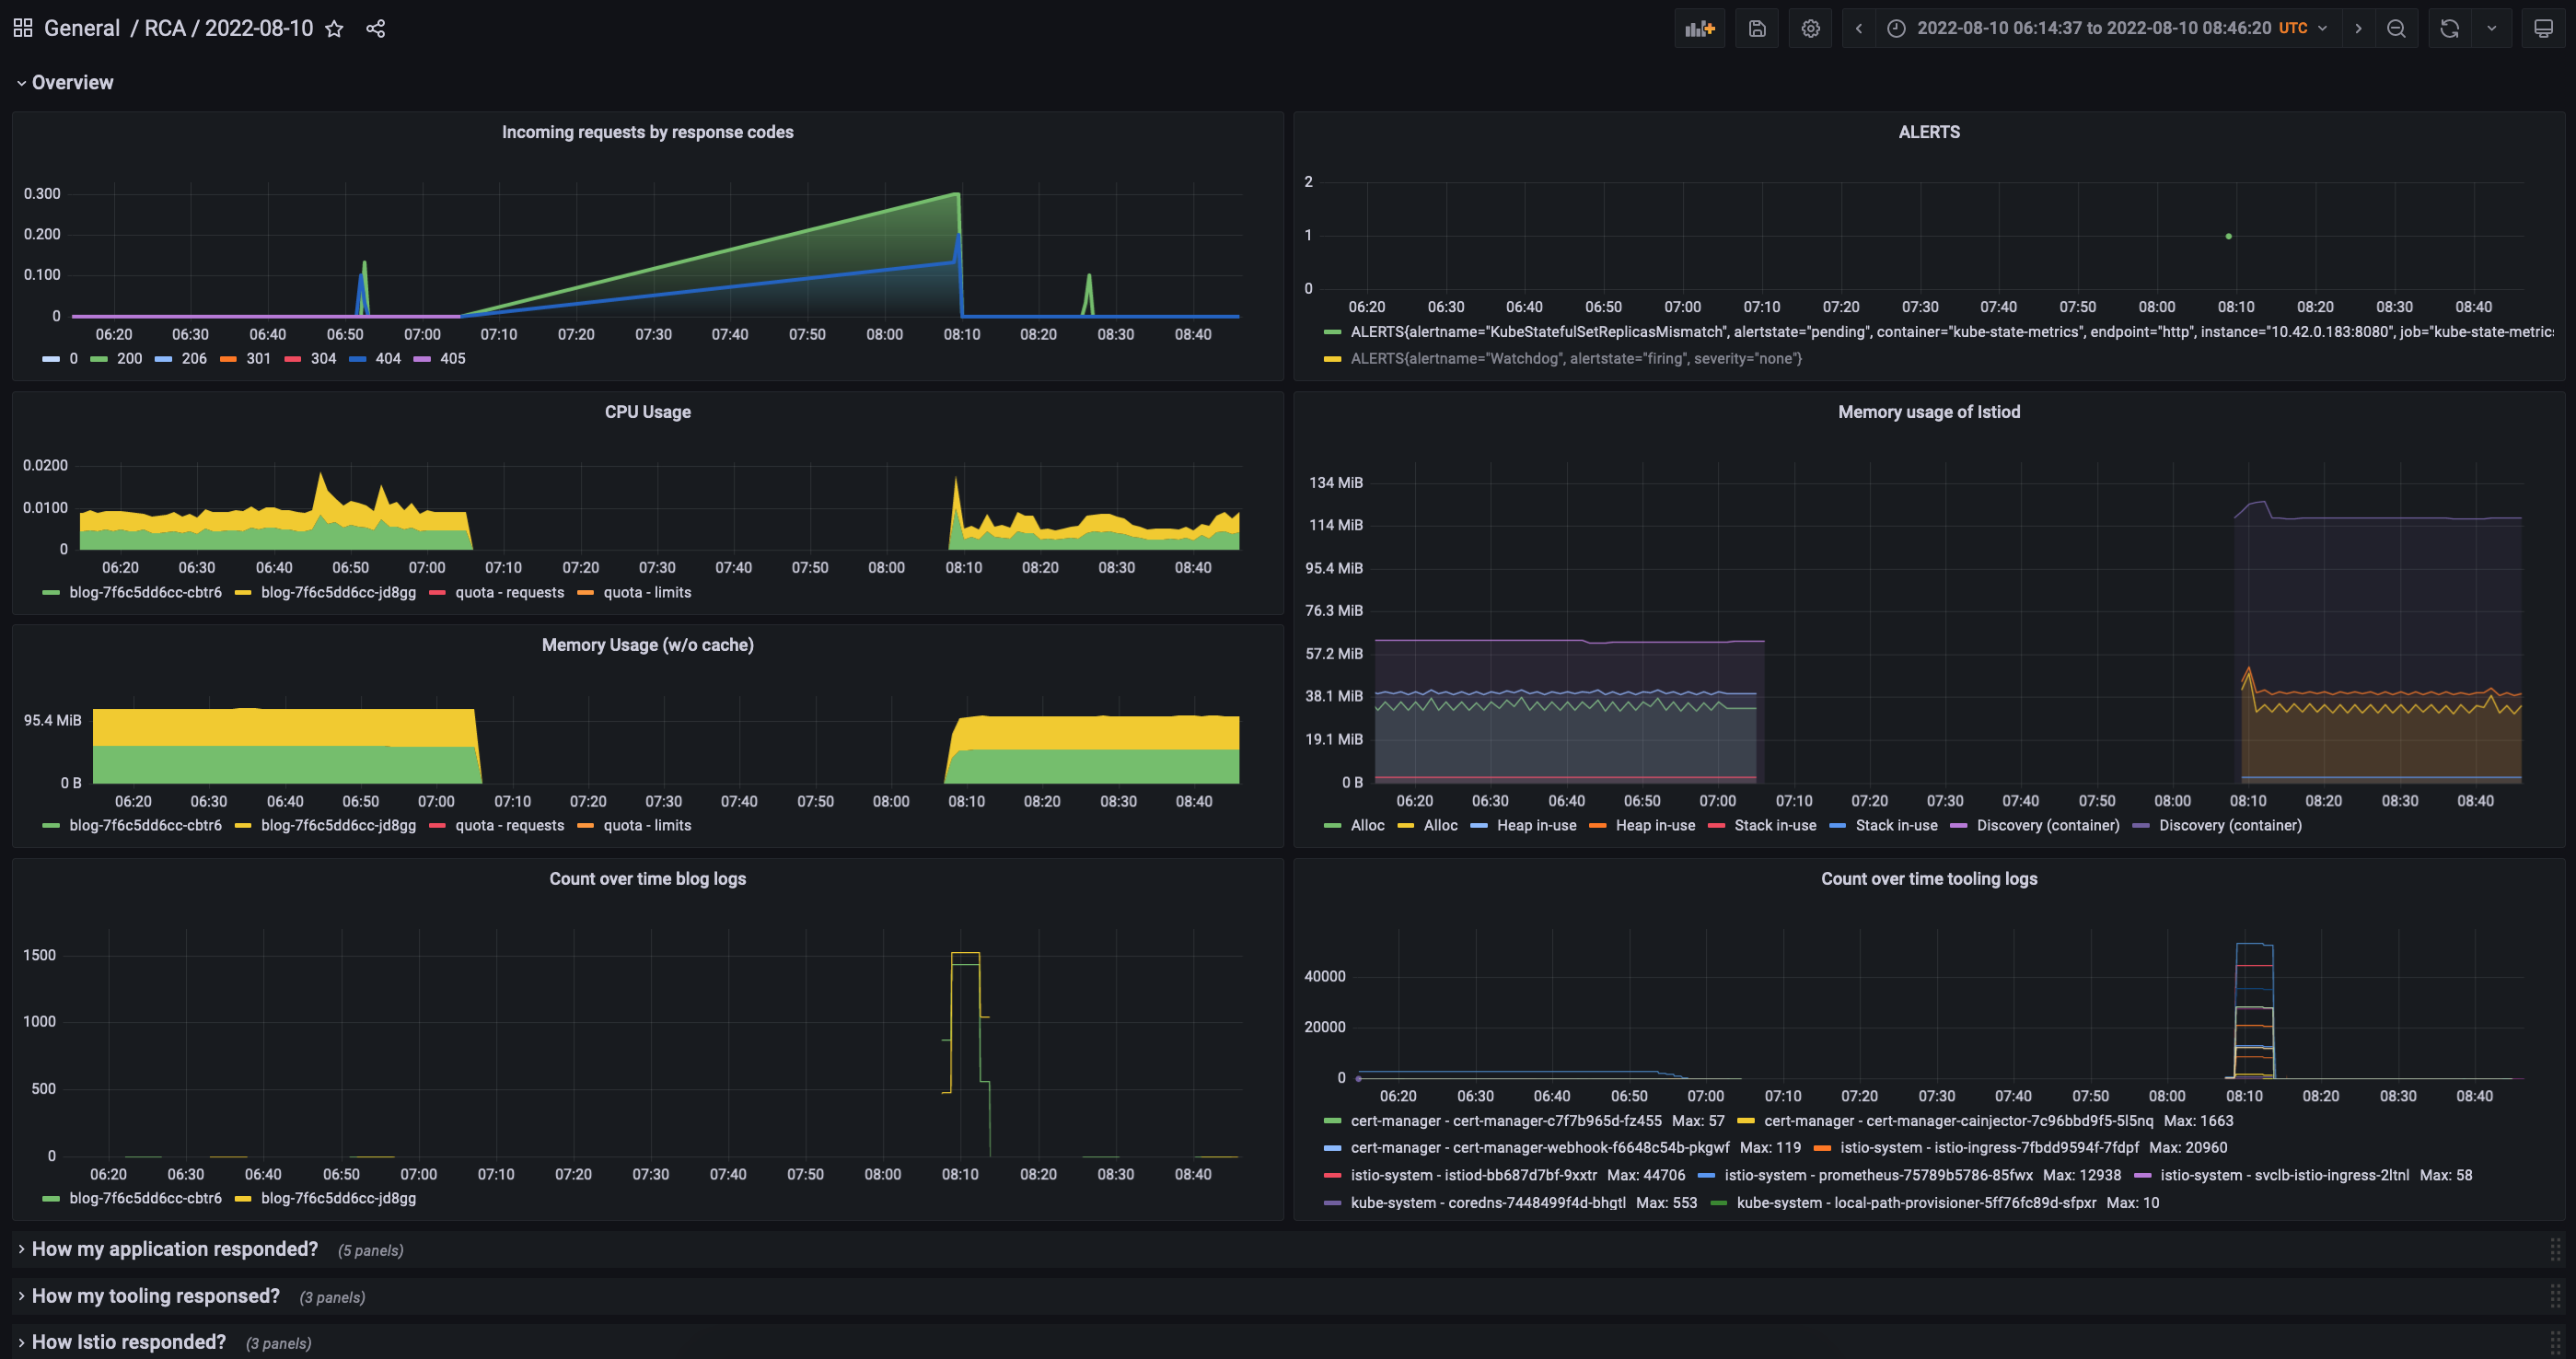
Task: Select red 'Stack in-use' in Istiod legend
Action: coord(1775,825)
